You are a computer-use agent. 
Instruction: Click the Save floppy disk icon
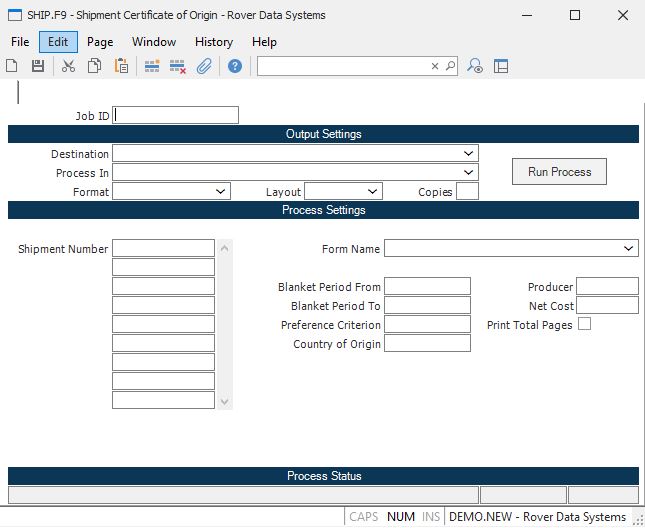38,66
